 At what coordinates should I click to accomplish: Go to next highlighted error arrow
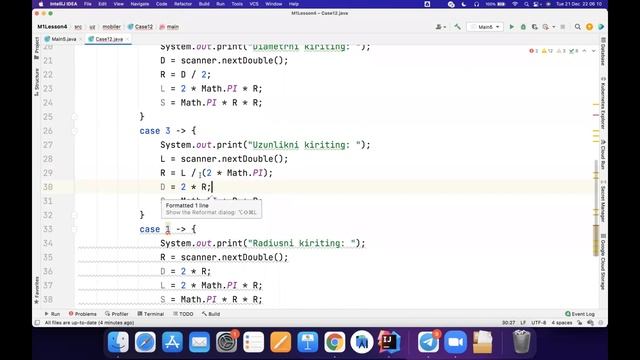pyautogui.click(x=593, y=51)
